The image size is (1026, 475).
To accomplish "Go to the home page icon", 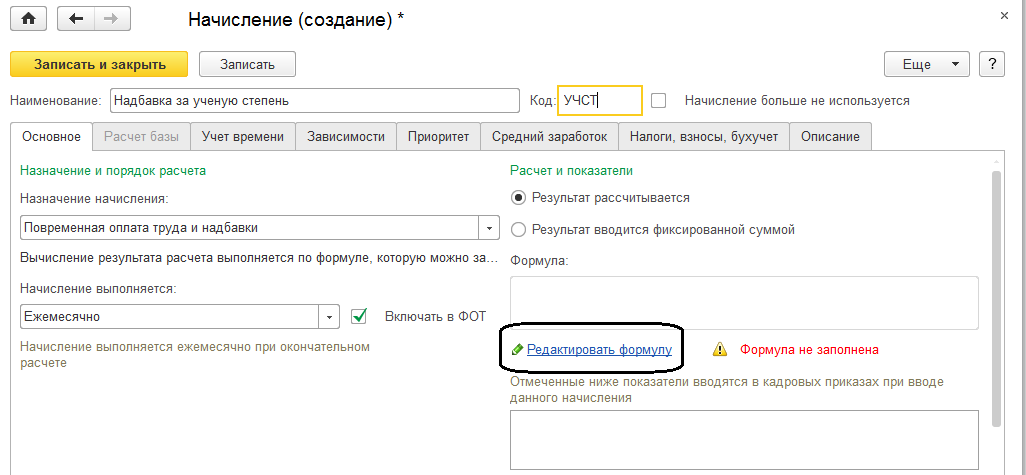I will click(28, 19).
